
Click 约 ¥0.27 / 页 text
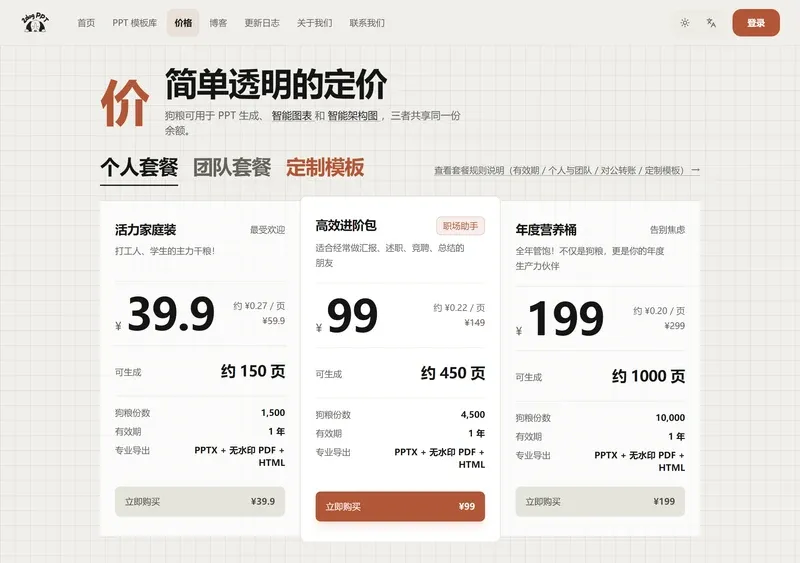tap(259, 306)
